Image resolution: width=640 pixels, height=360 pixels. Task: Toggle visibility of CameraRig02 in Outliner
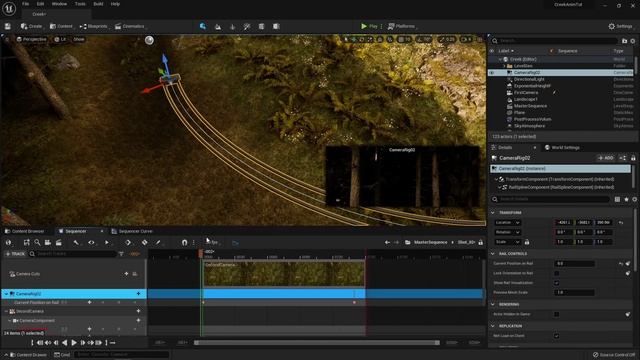(492, 73)
